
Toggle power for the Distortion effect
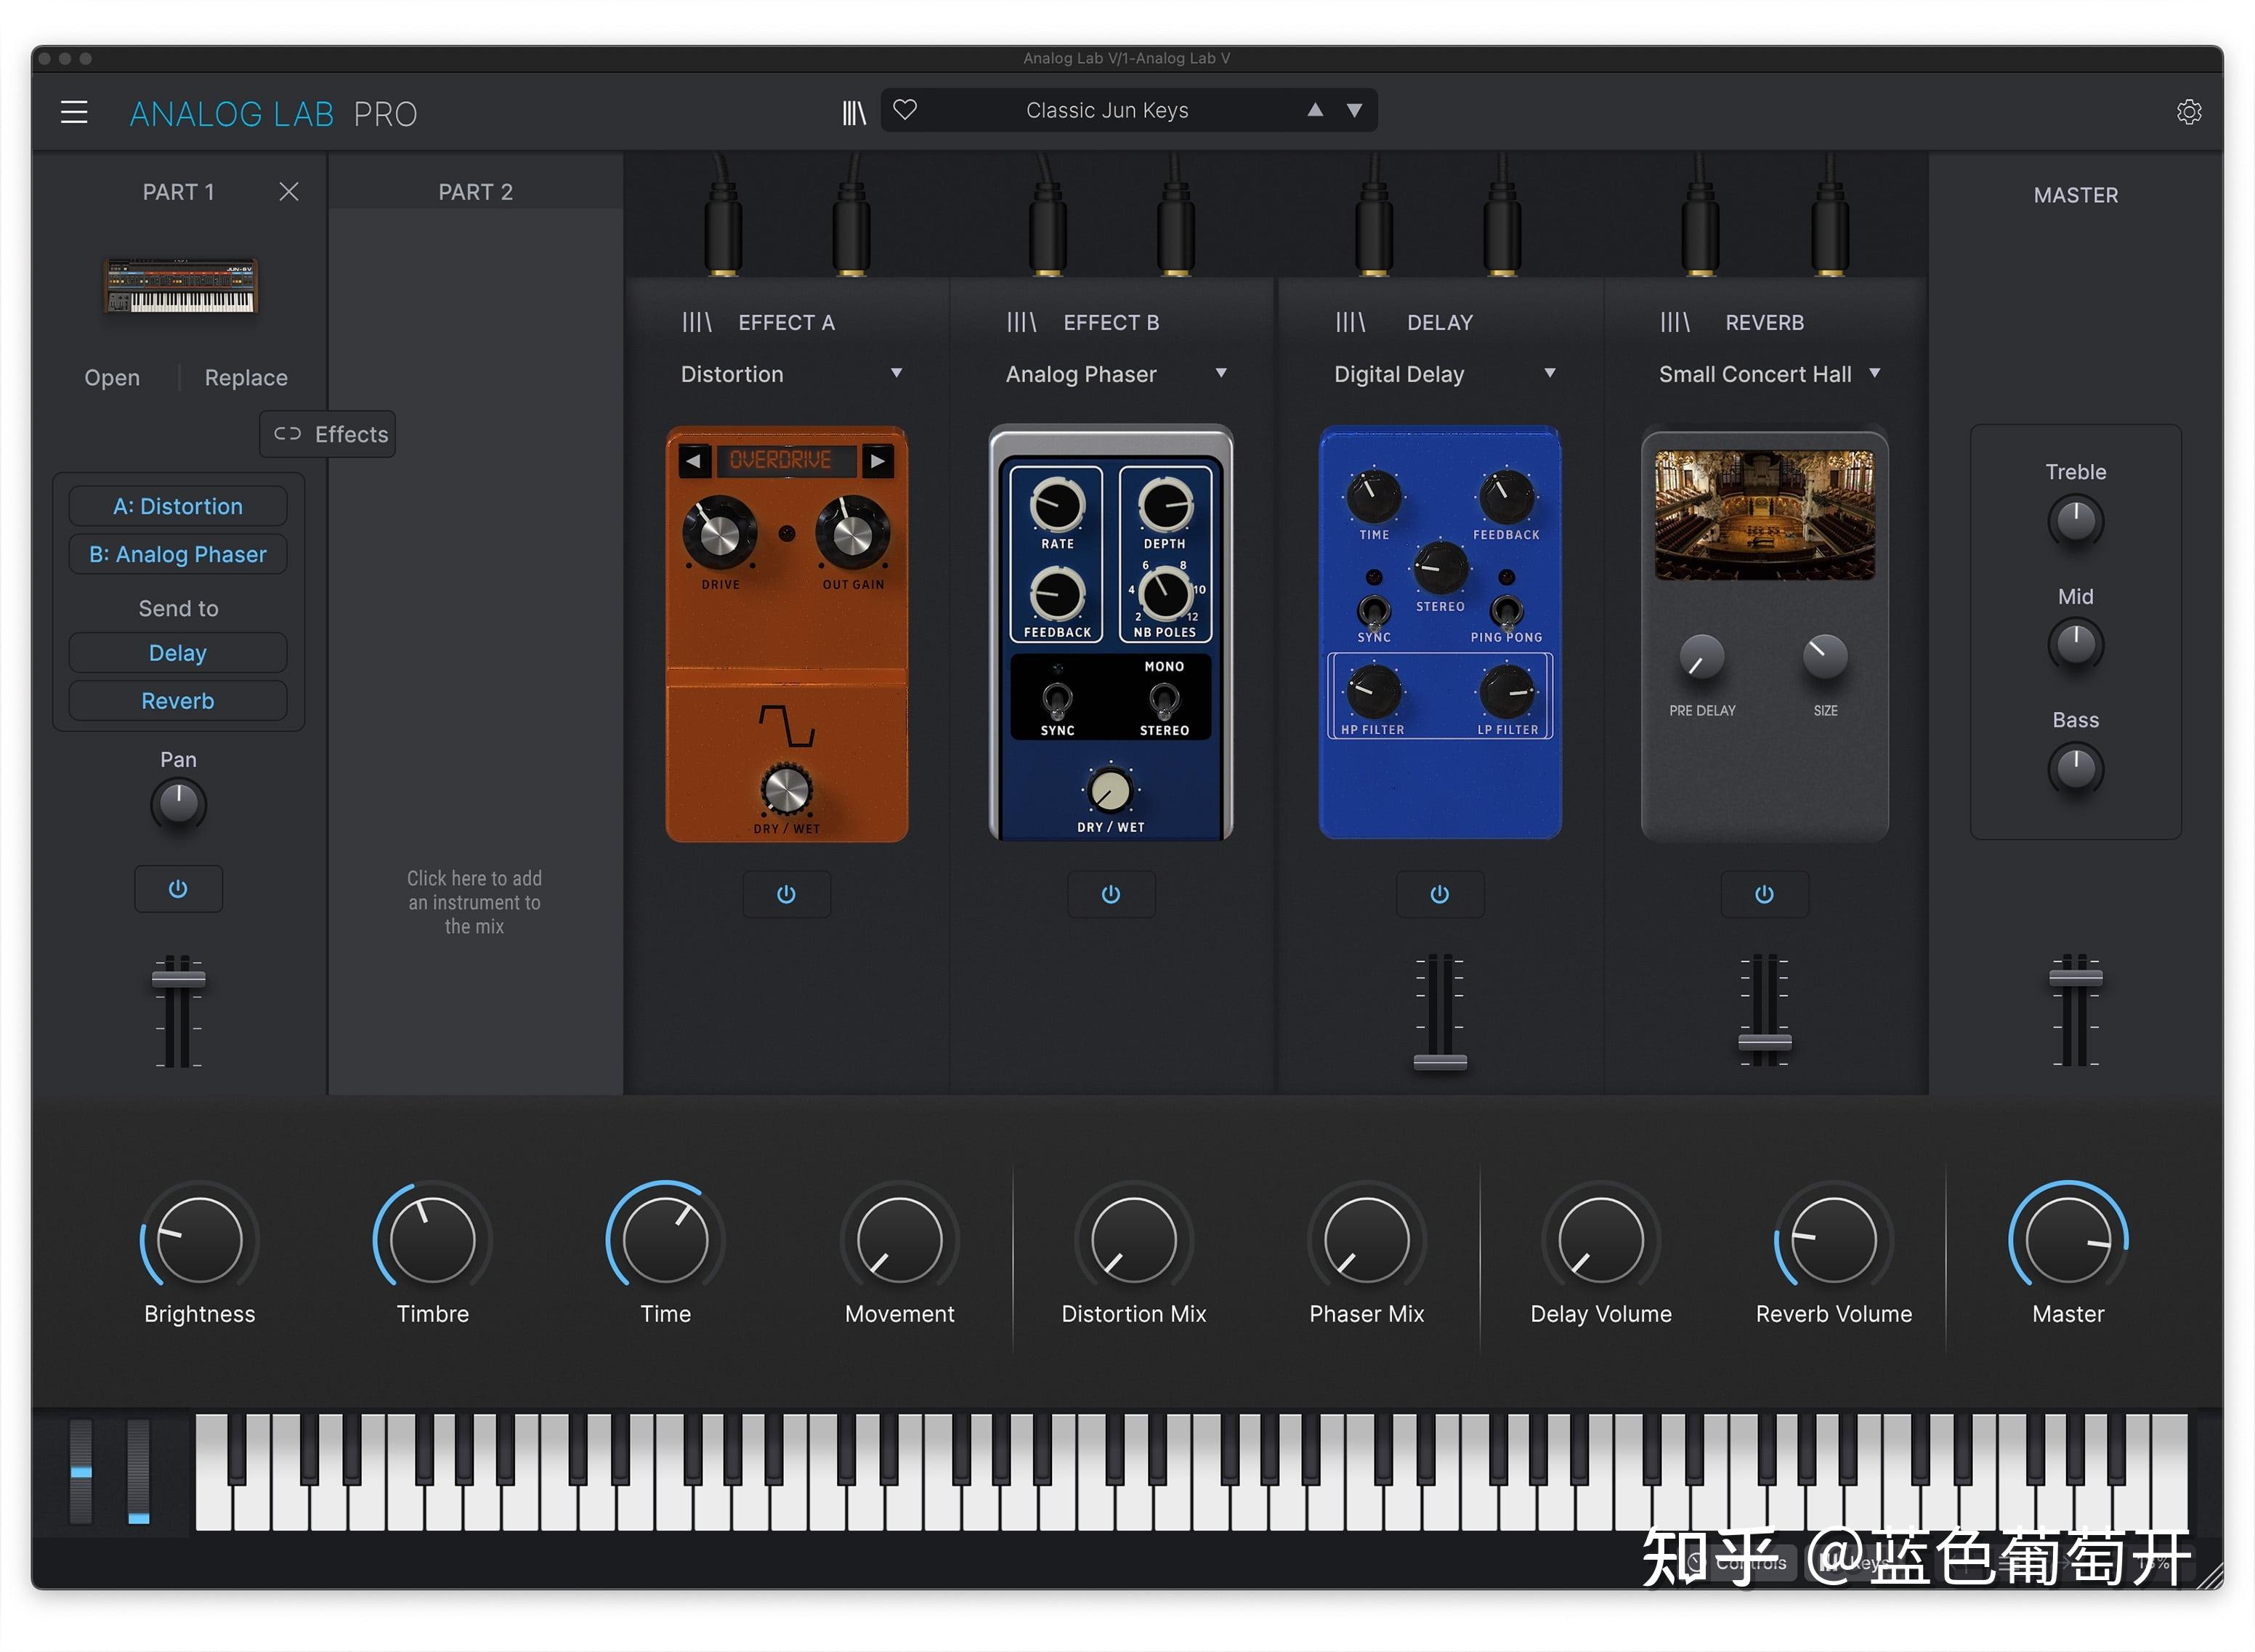point(787,894)
